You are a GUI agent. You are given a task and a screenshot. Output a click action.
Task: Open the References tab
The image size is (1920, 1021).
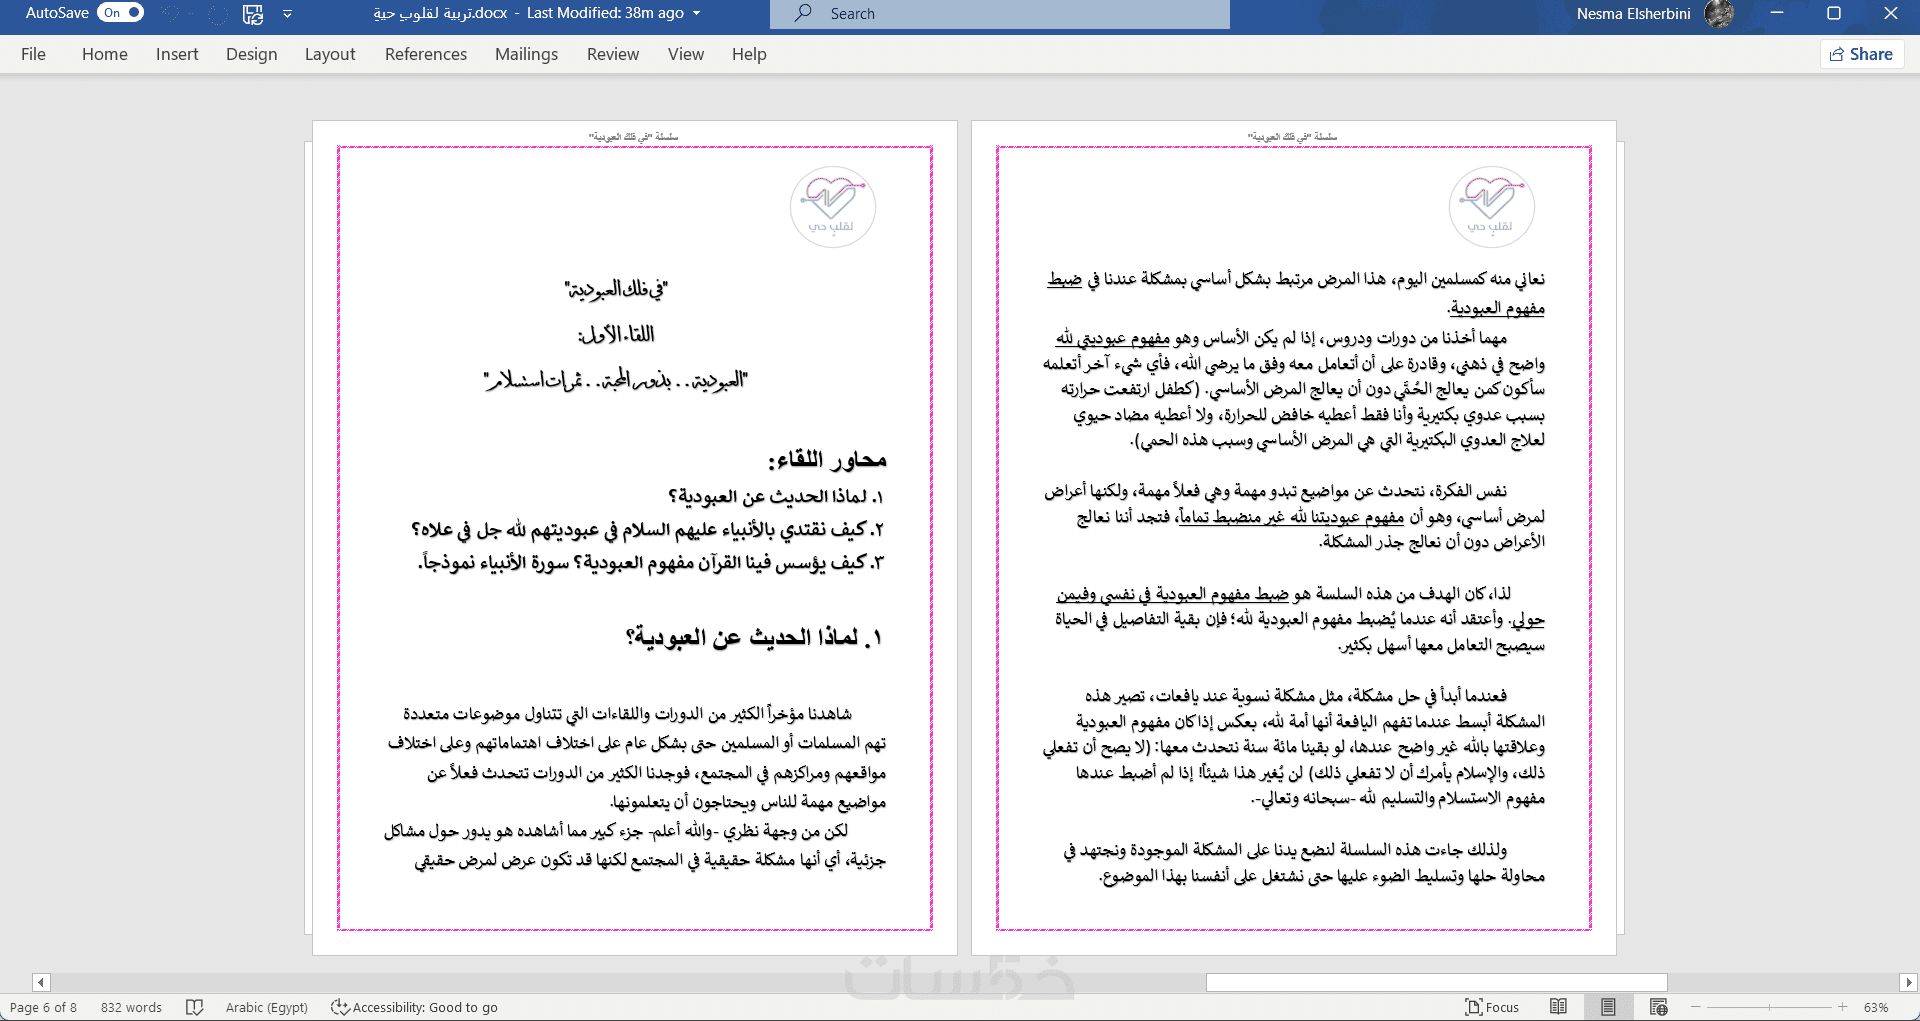pos(426,54)
